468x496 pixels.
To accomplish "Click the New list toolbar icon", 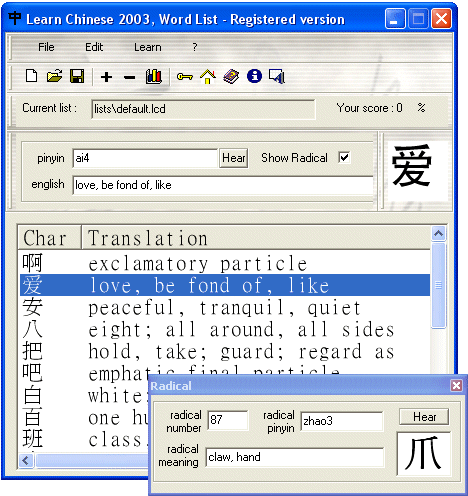I will pos(31,76).
